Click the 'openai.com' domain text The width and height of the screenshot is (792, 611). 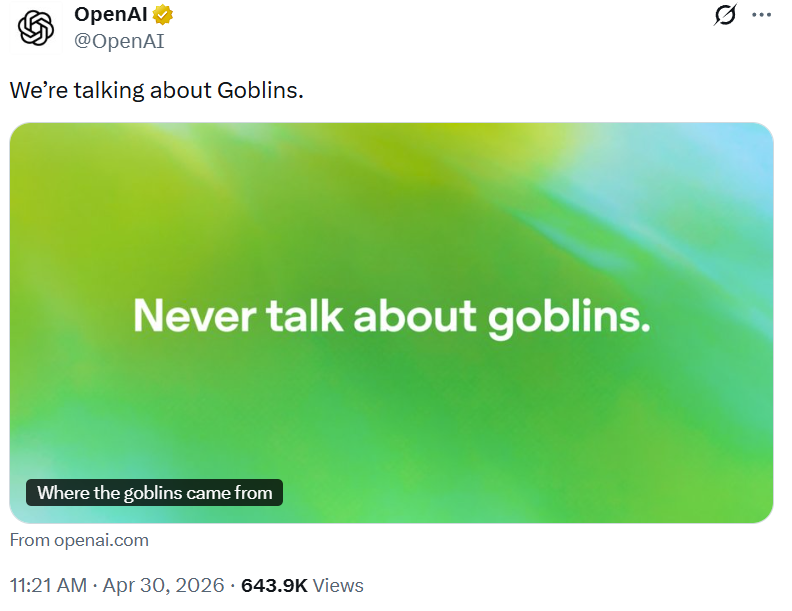102,540
